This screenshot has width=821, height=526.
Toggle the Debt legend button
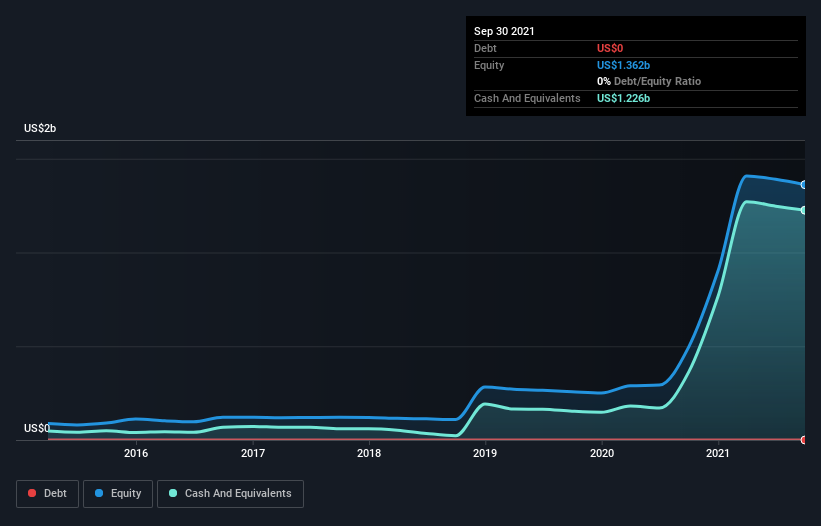click(x=47, y=494)
